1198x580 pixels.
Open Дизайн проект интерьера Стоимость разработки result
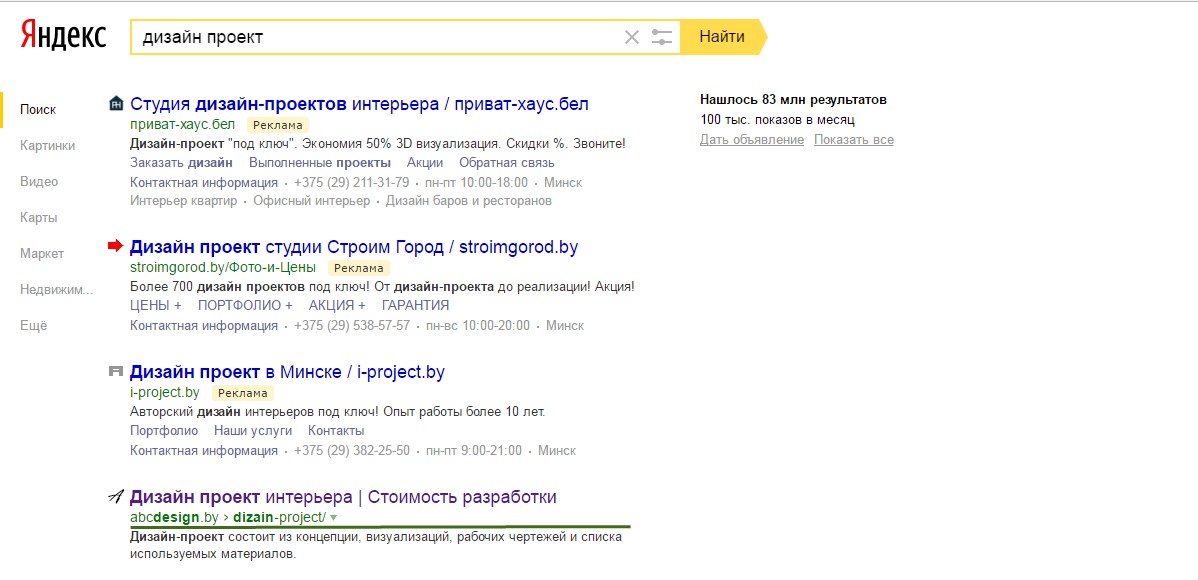coord(343,497)
